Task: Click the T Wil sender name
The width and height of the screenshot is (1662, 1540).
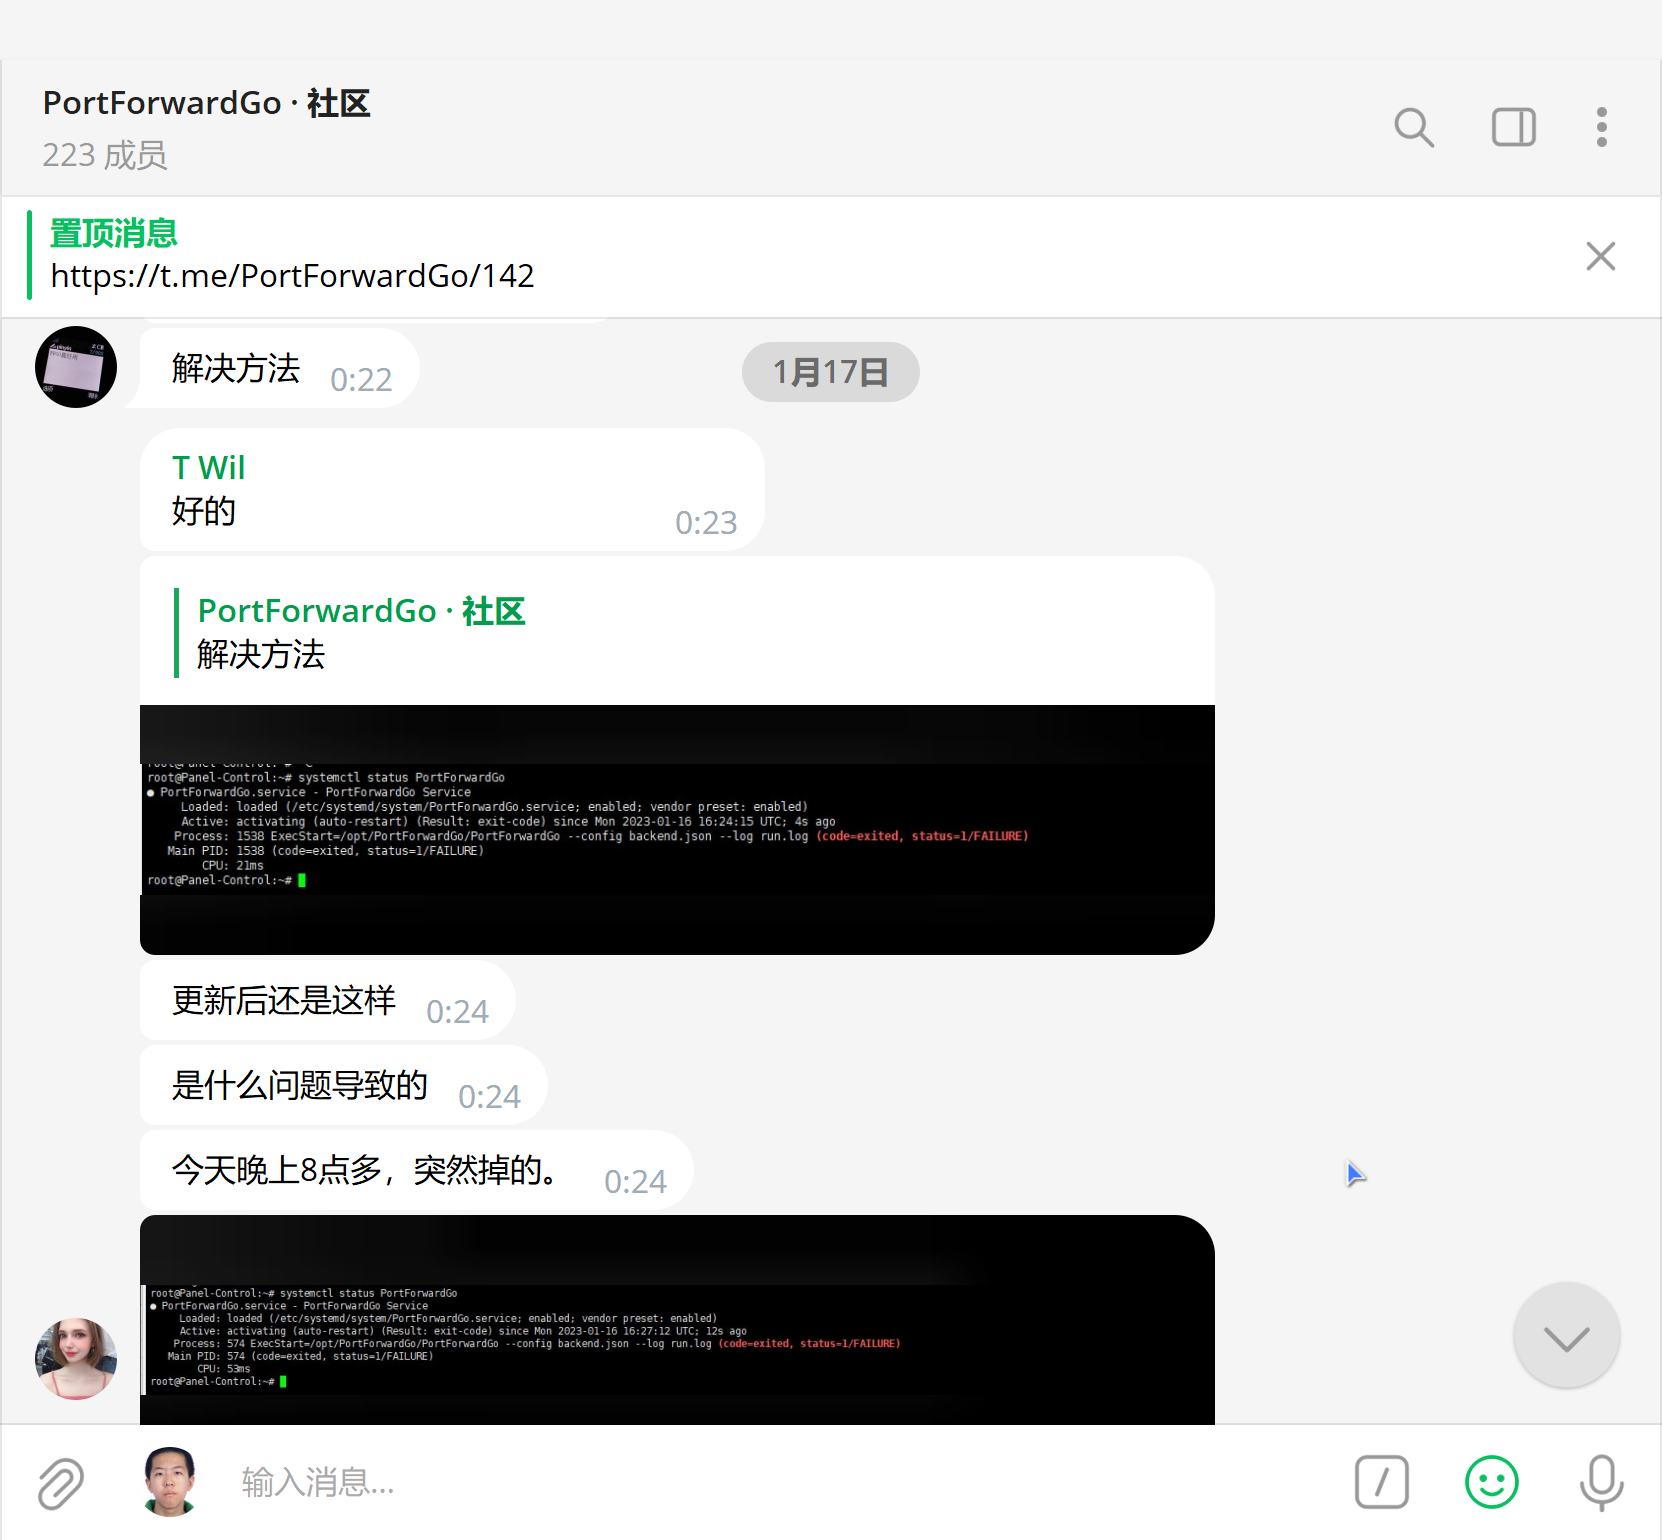Action: (x=208, y=467)
